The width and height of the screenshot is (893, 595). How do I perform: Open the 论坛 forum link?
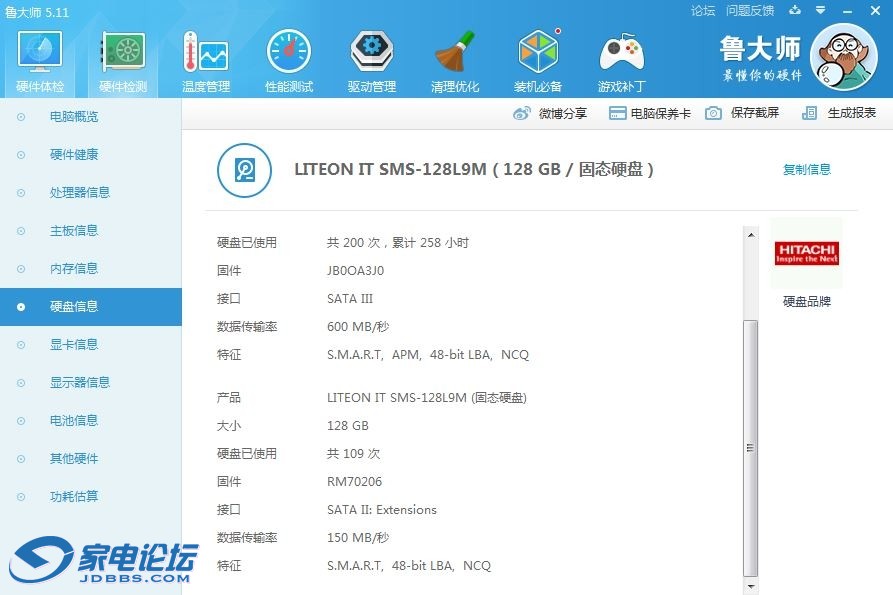(x=703, y=11)
